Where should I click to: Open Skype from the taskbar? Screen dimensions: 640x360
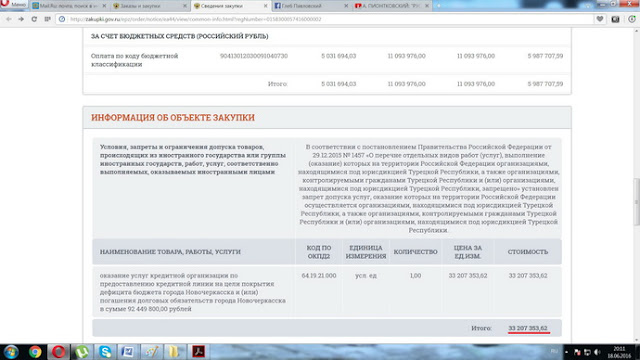click(105, 351)
